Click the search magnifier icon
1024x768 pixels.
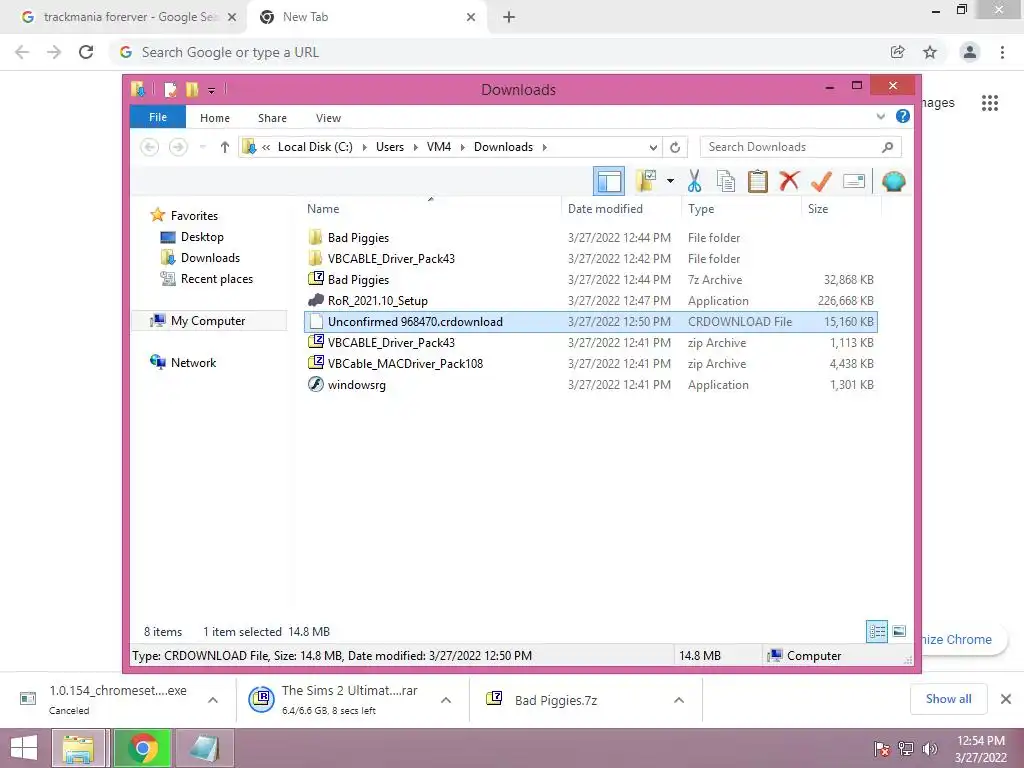click(x=887, y=148)
